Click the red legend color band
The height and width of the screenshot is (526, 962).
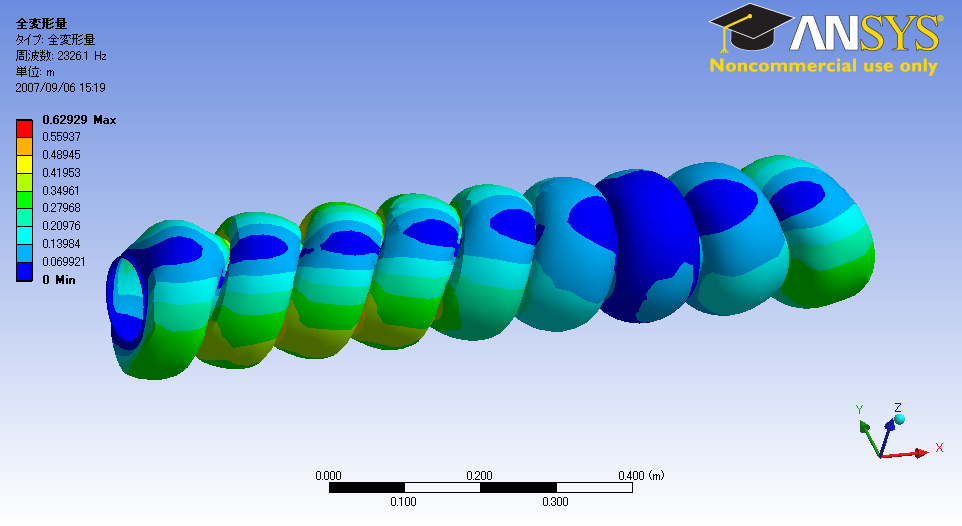pyautogui.click(x=24, y=129)
